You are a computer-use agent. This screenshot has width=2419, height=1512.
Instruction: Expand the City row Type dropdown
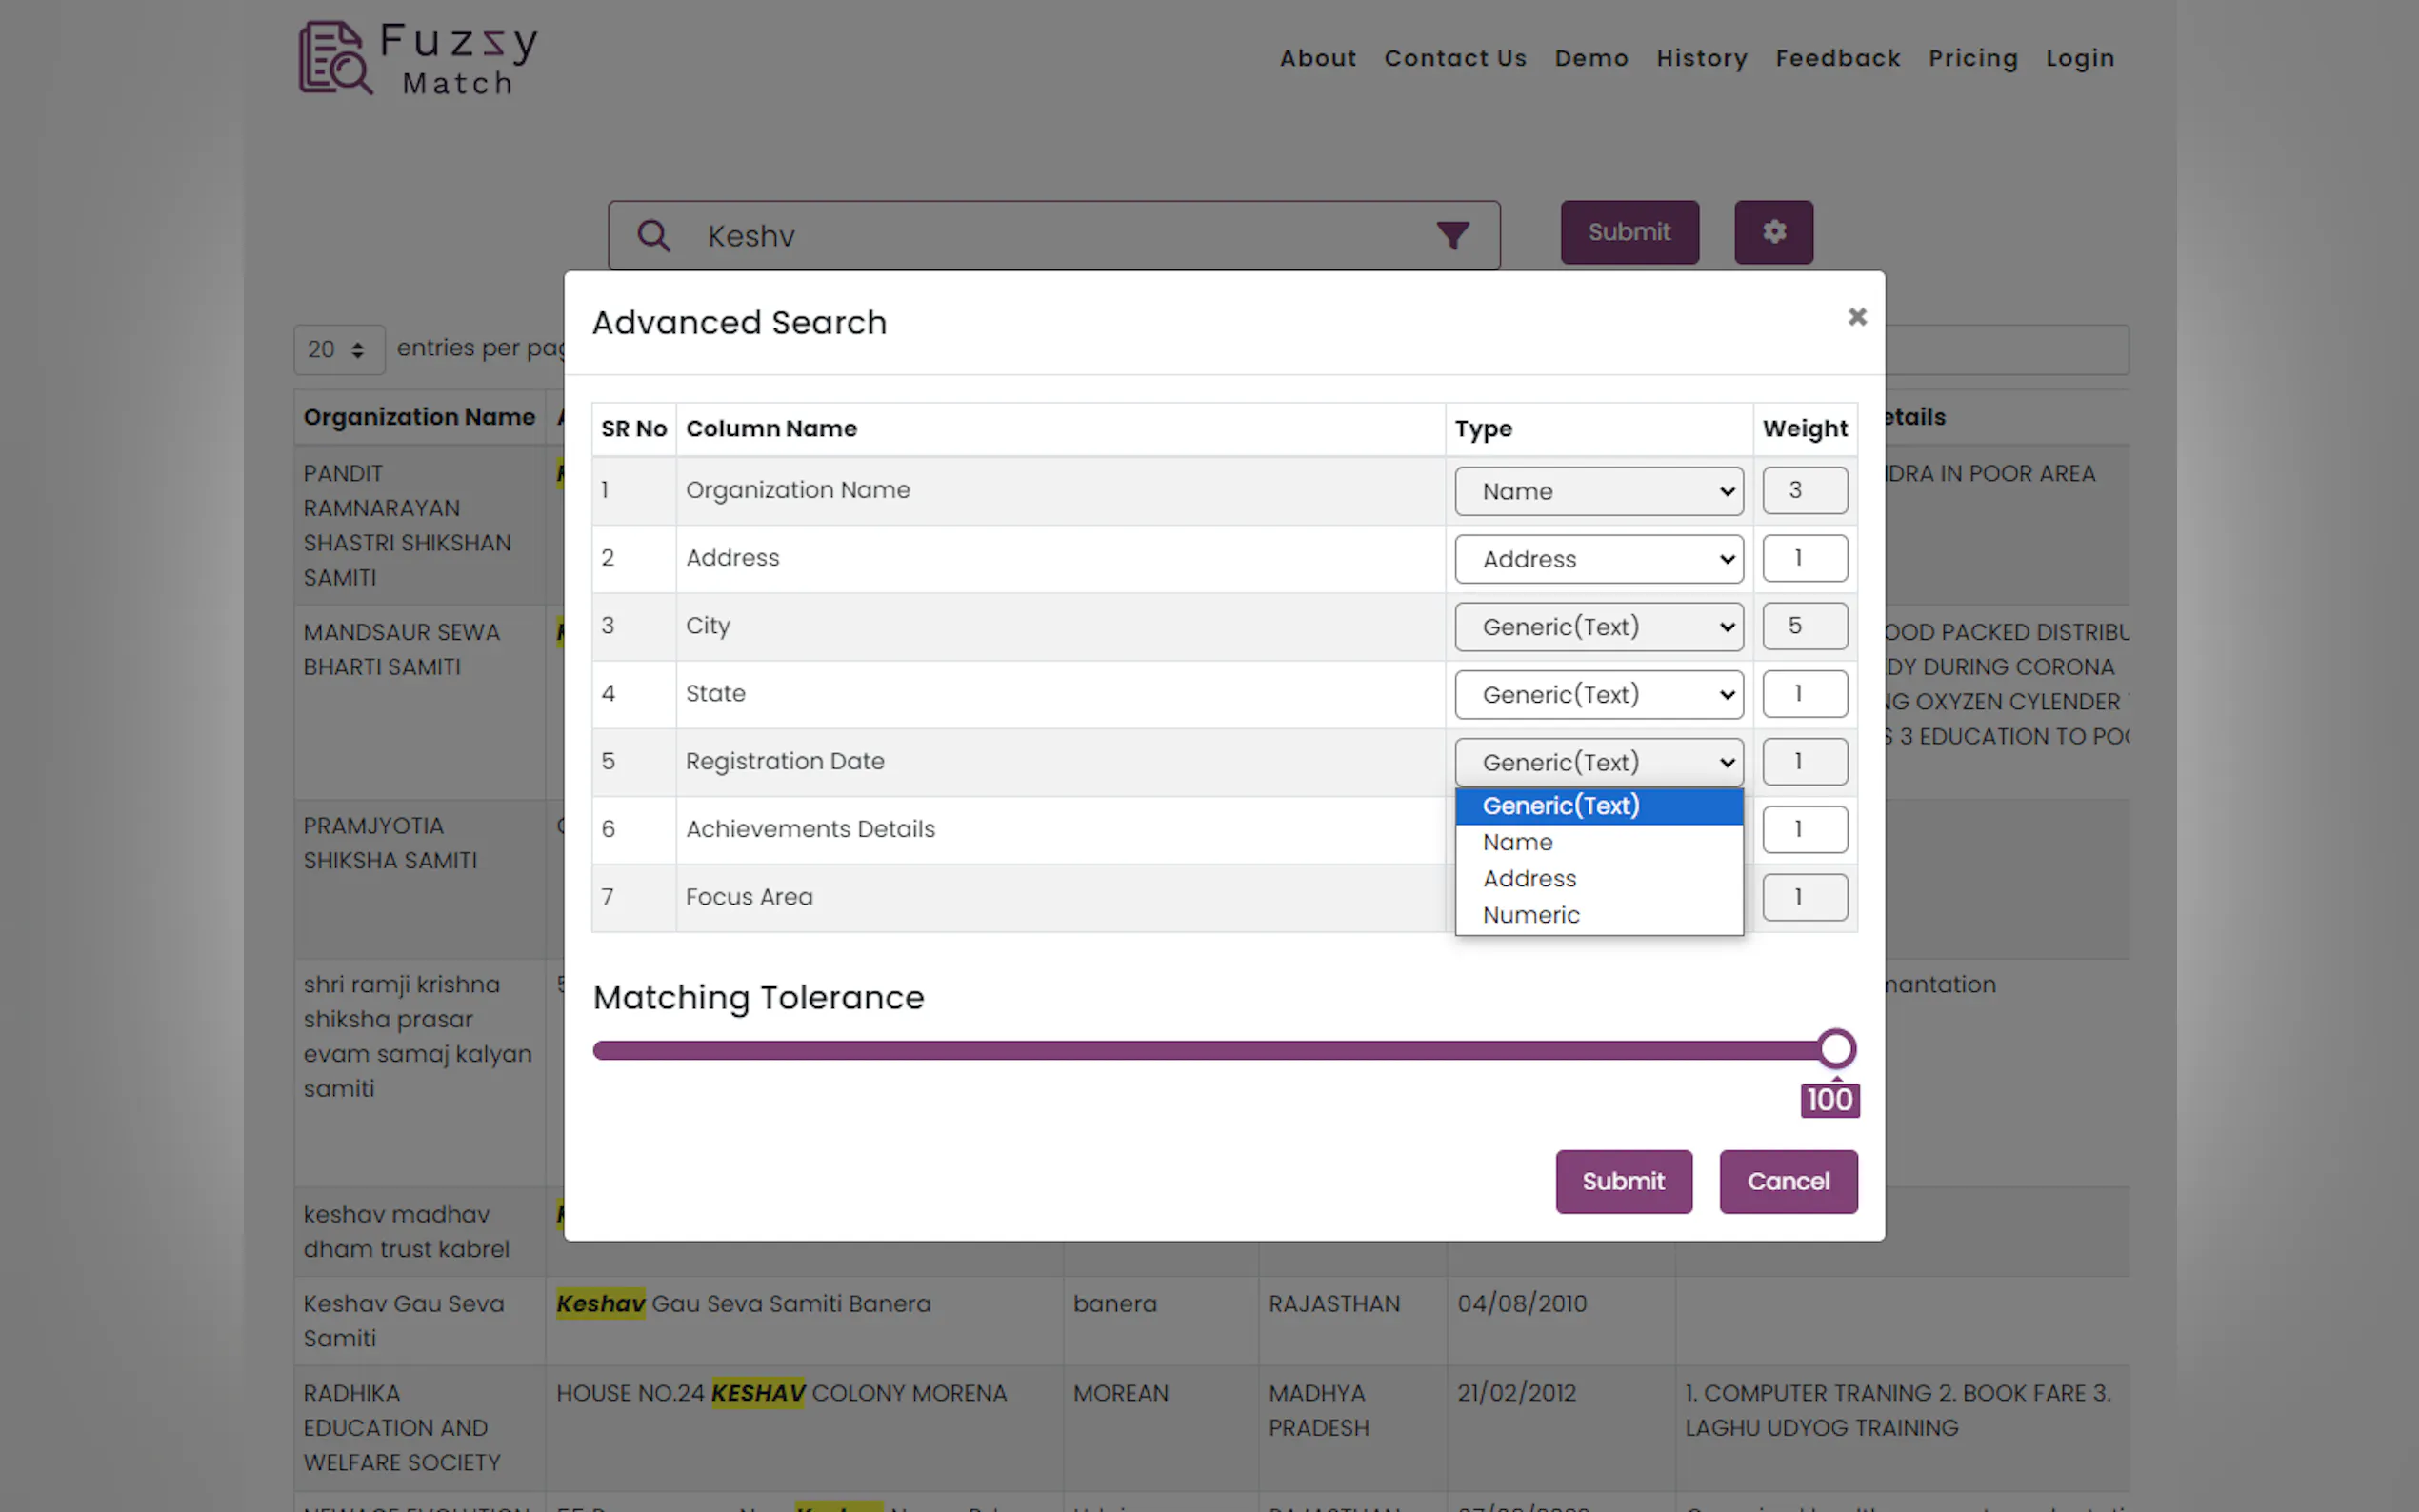click(x=1598, y=627)
